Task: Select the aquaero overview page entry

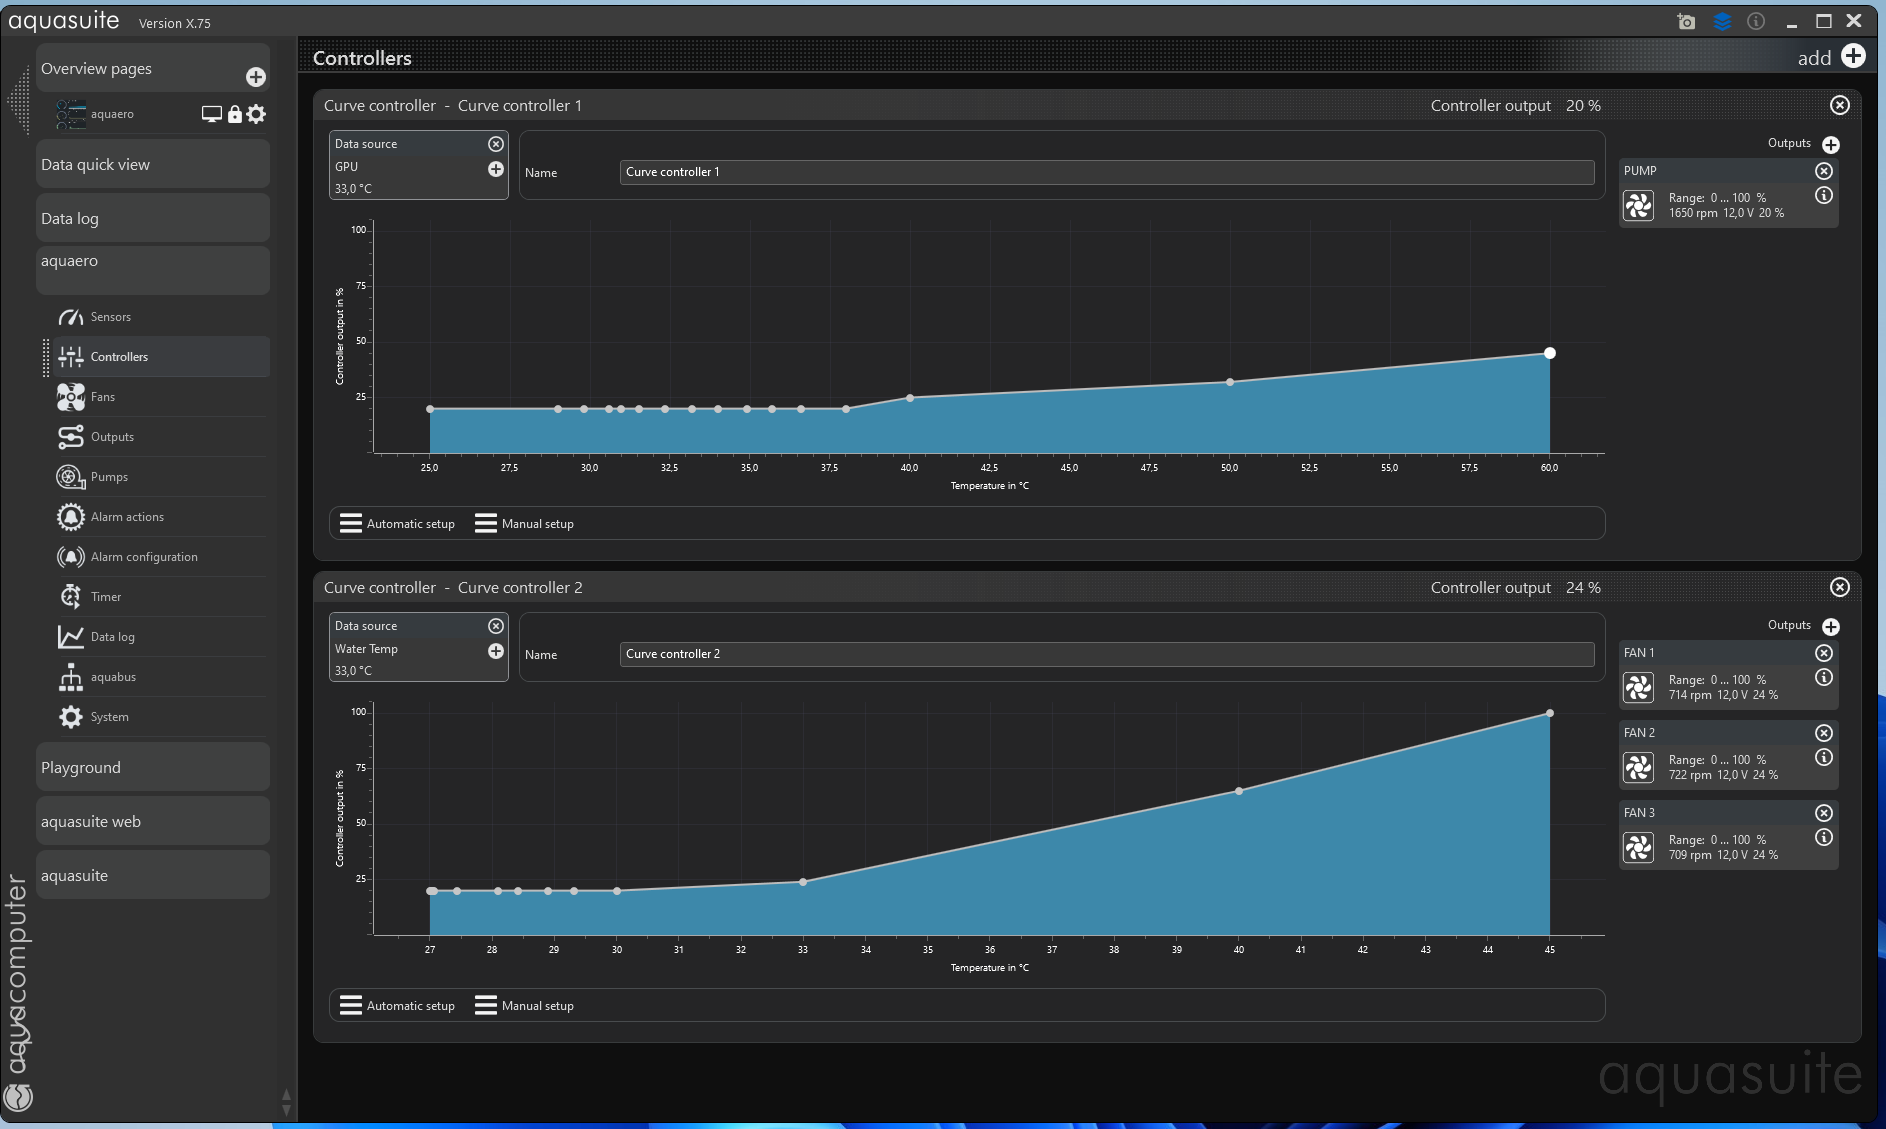Action: [x=112, y=114]
